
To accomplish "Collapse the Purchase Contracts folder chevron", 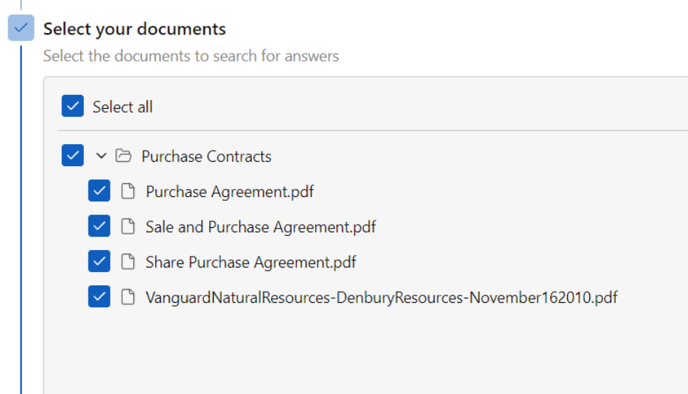I will tap(101, 156).
